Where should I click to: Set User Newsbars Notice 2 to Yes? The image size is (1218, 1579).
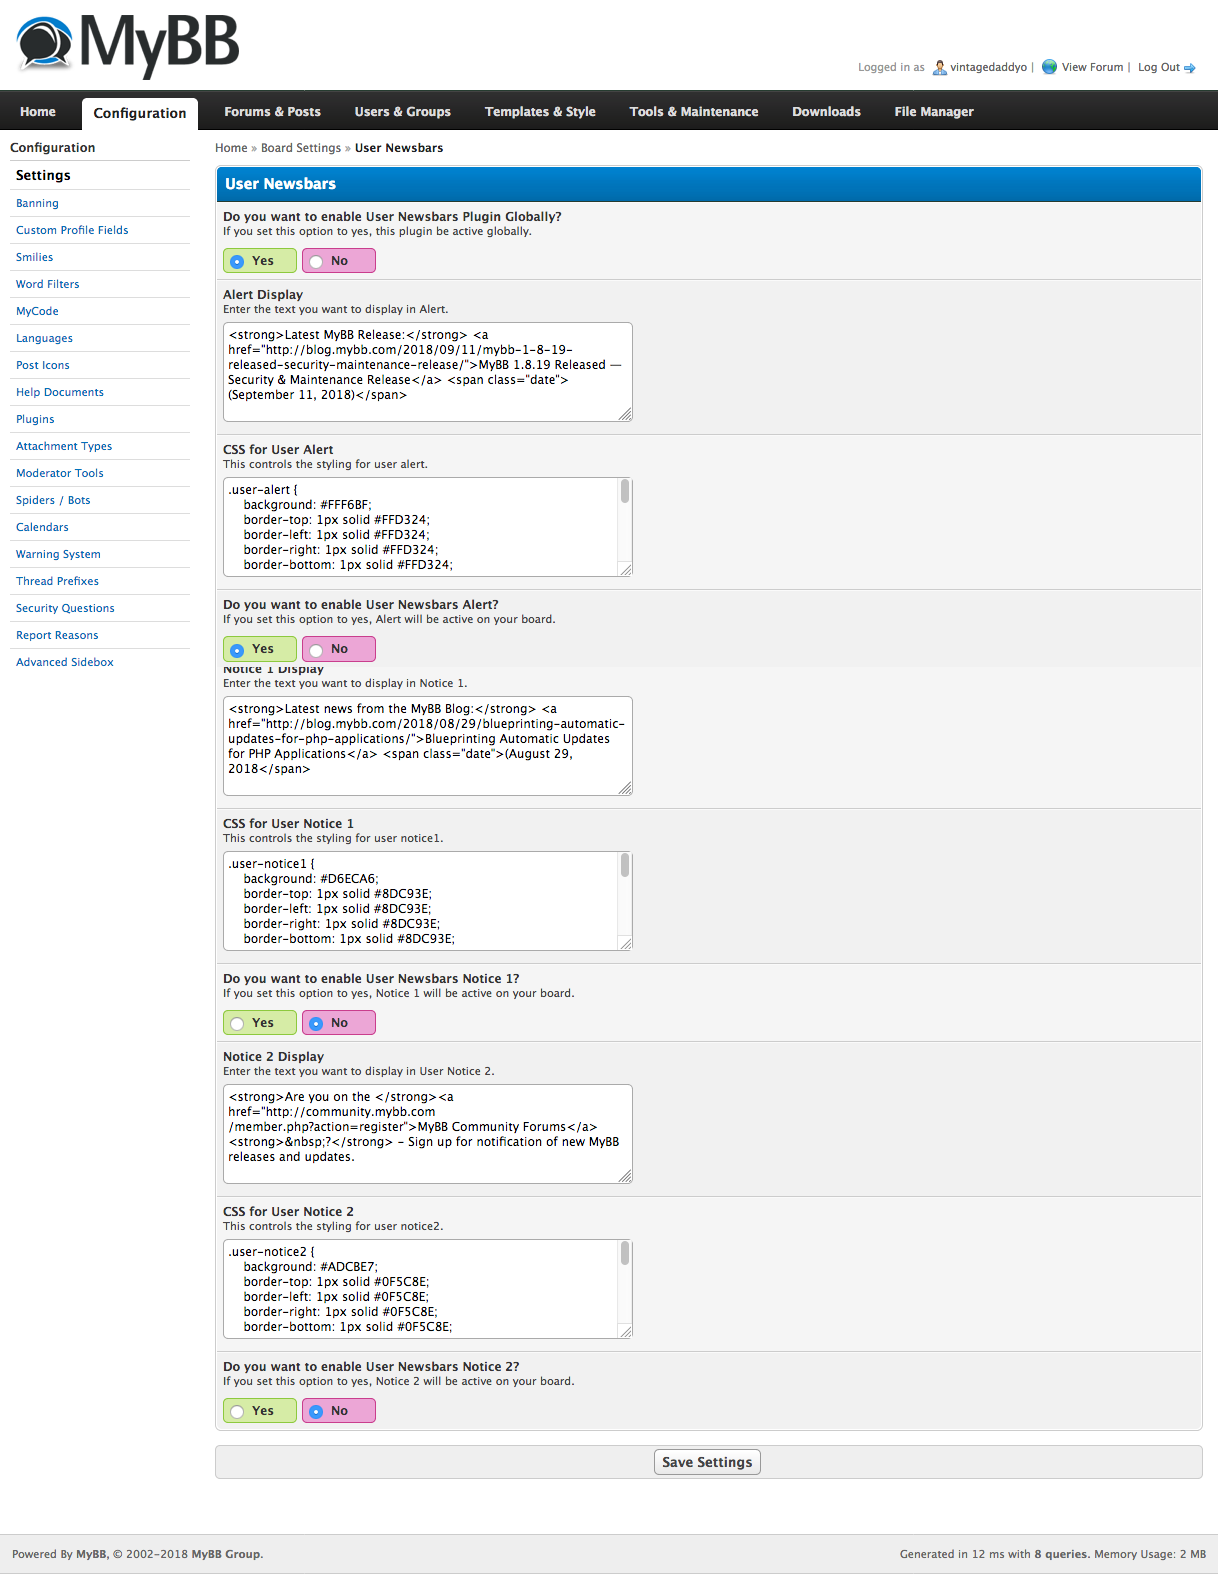click(x=238, y=1412)
